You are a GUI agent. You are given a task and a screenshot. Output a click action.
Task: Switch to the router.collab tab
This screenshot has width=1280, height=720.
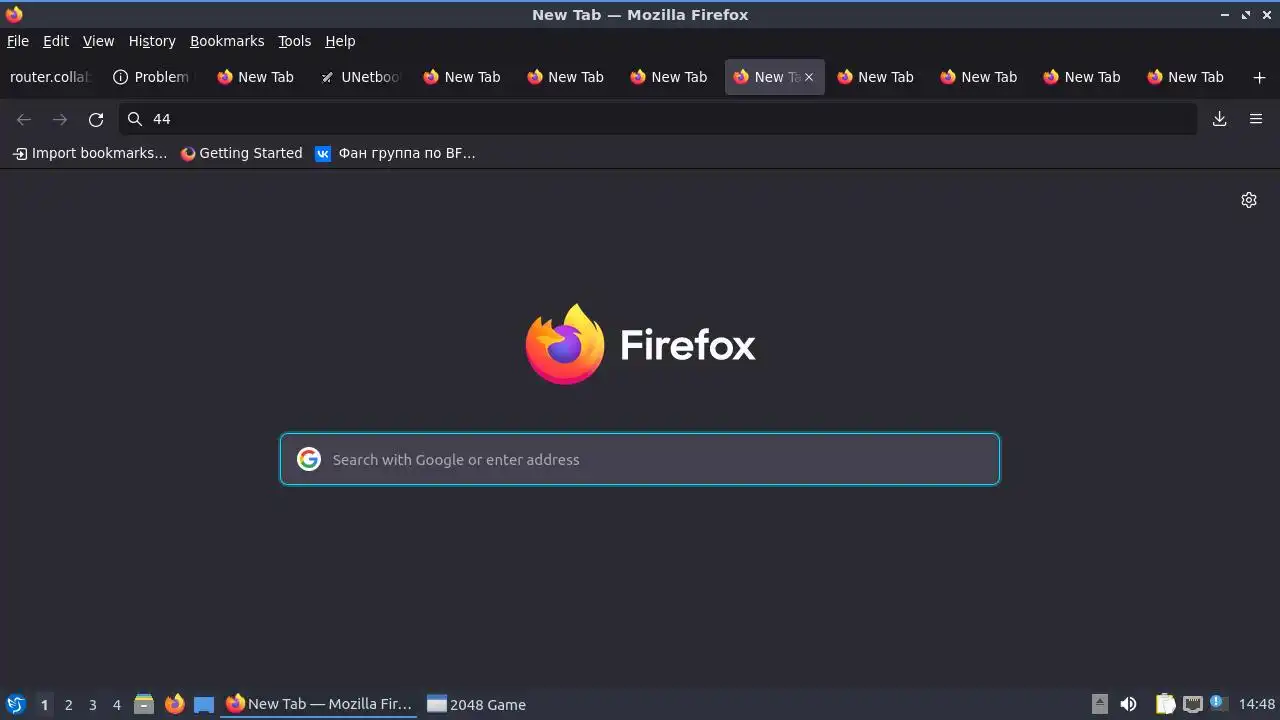click(50, 77)
